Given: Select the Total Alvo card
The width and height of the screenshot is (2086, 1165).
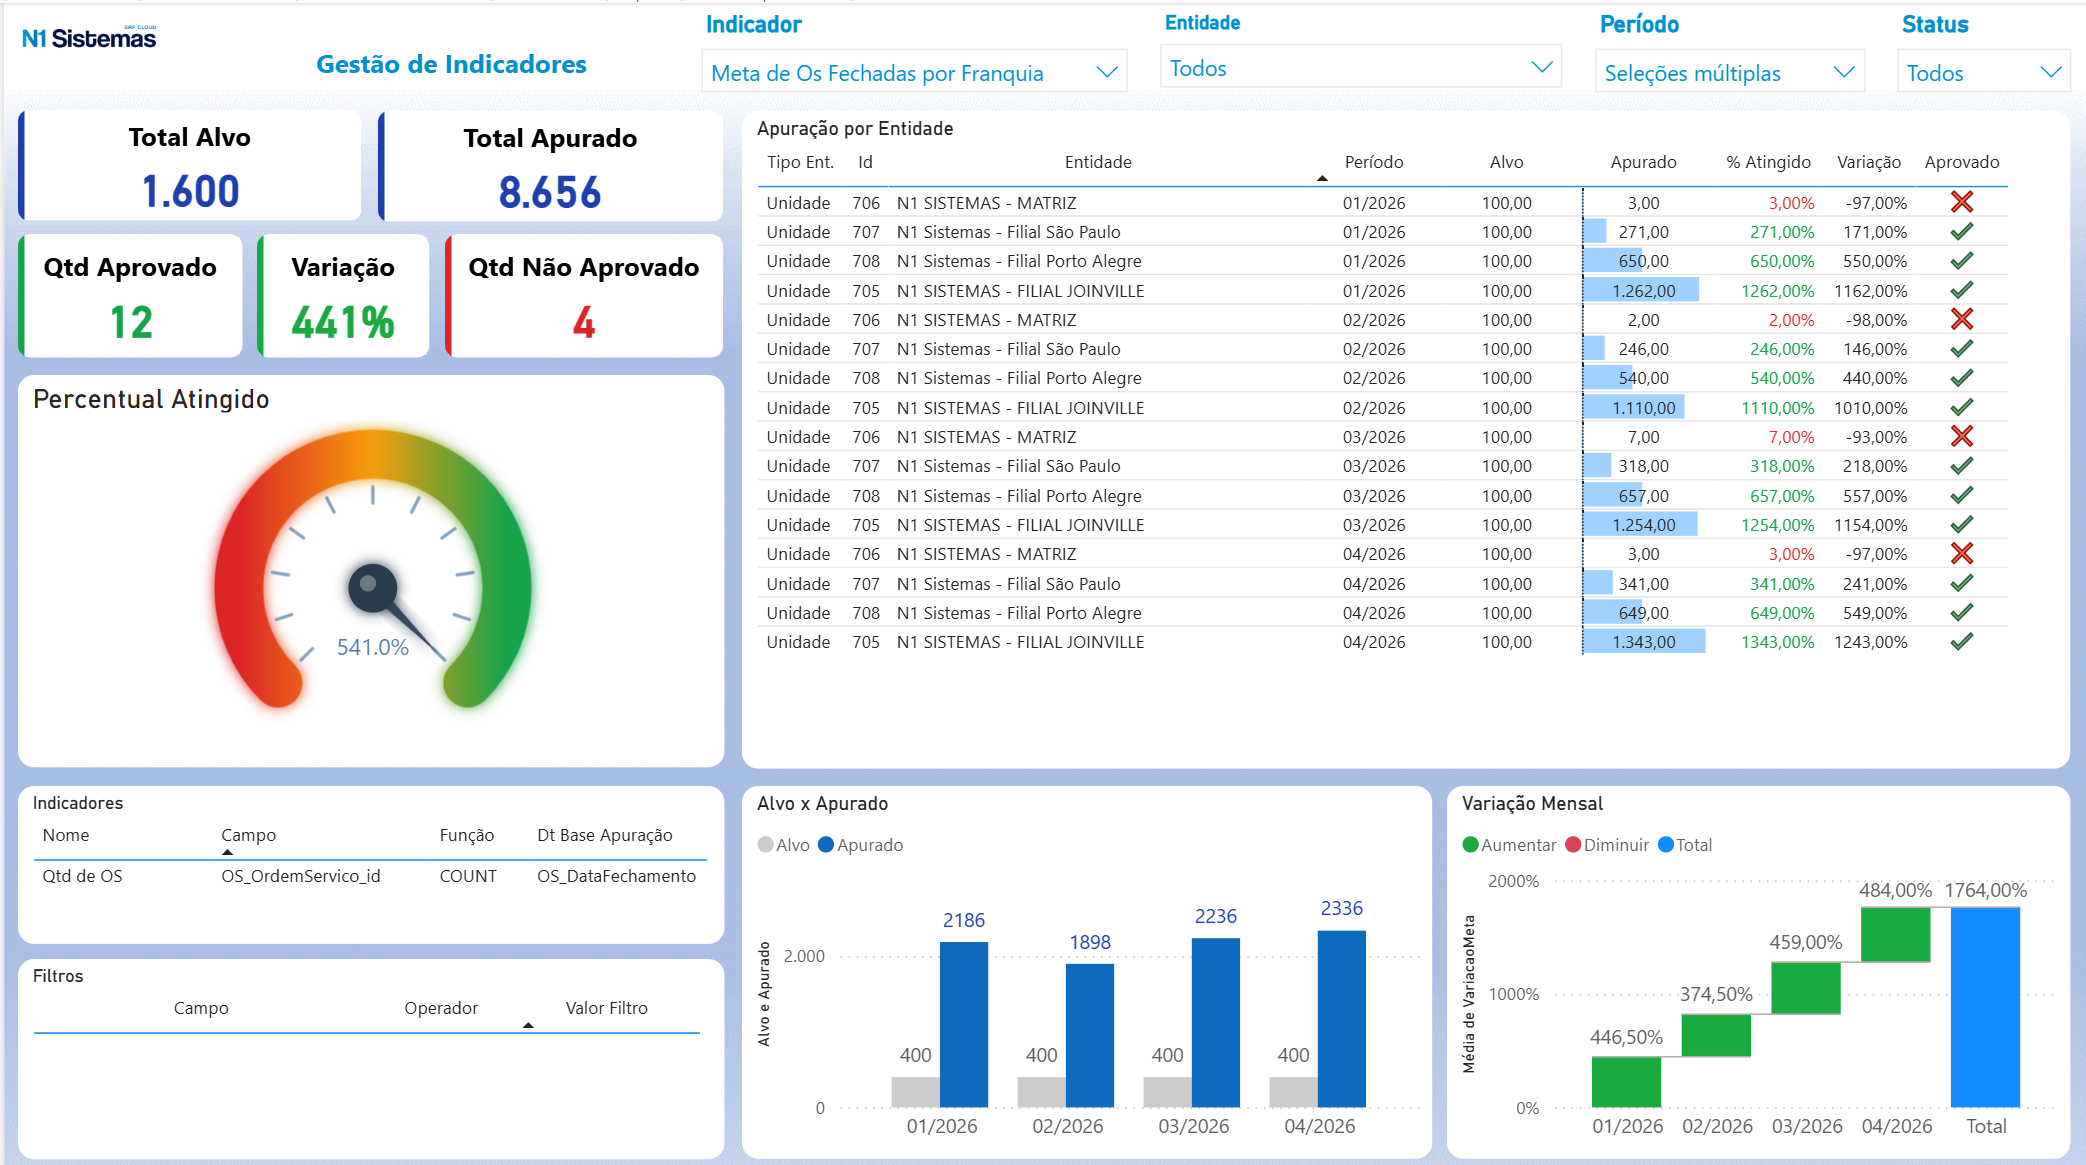Looking at the screenshot, I should [x=190, y=165].
